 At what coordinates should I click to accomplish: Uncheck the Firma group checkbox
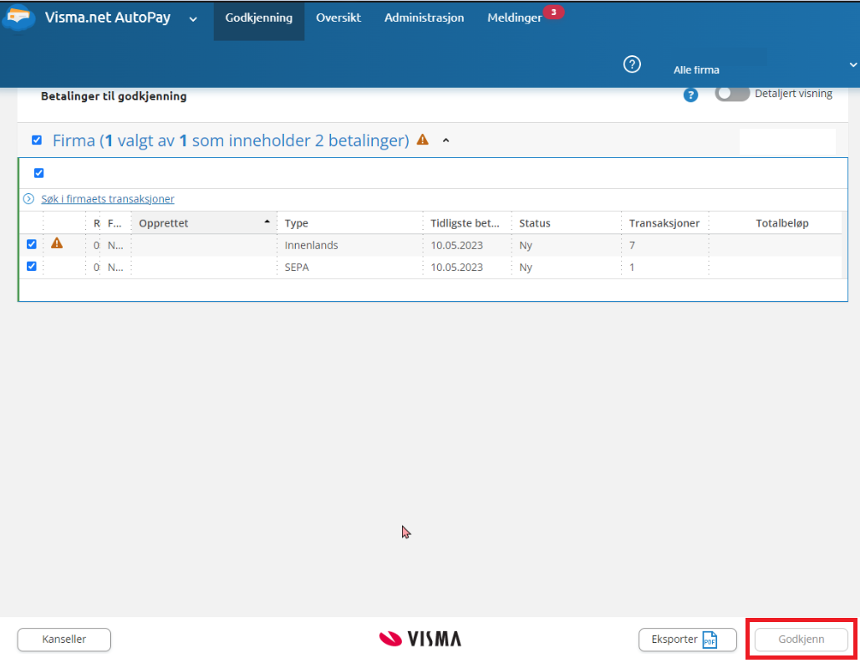(37, 141)
